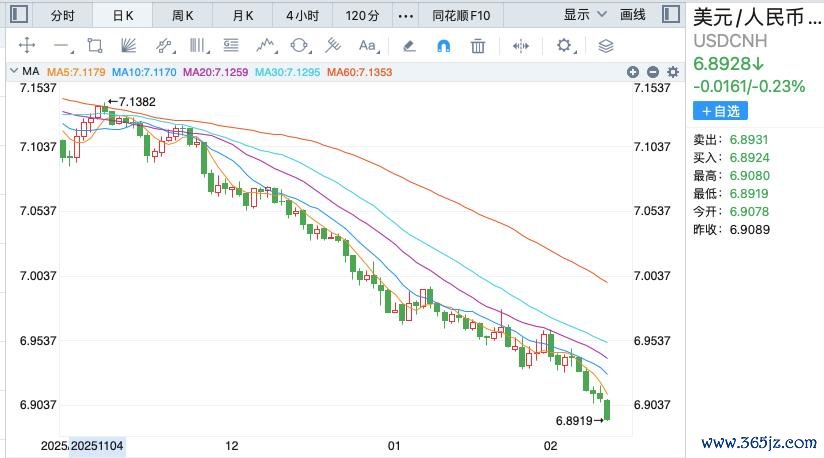Screen dimensions: 824x458
Task: Select the horizontal line drawing tool
Action: 63,46
